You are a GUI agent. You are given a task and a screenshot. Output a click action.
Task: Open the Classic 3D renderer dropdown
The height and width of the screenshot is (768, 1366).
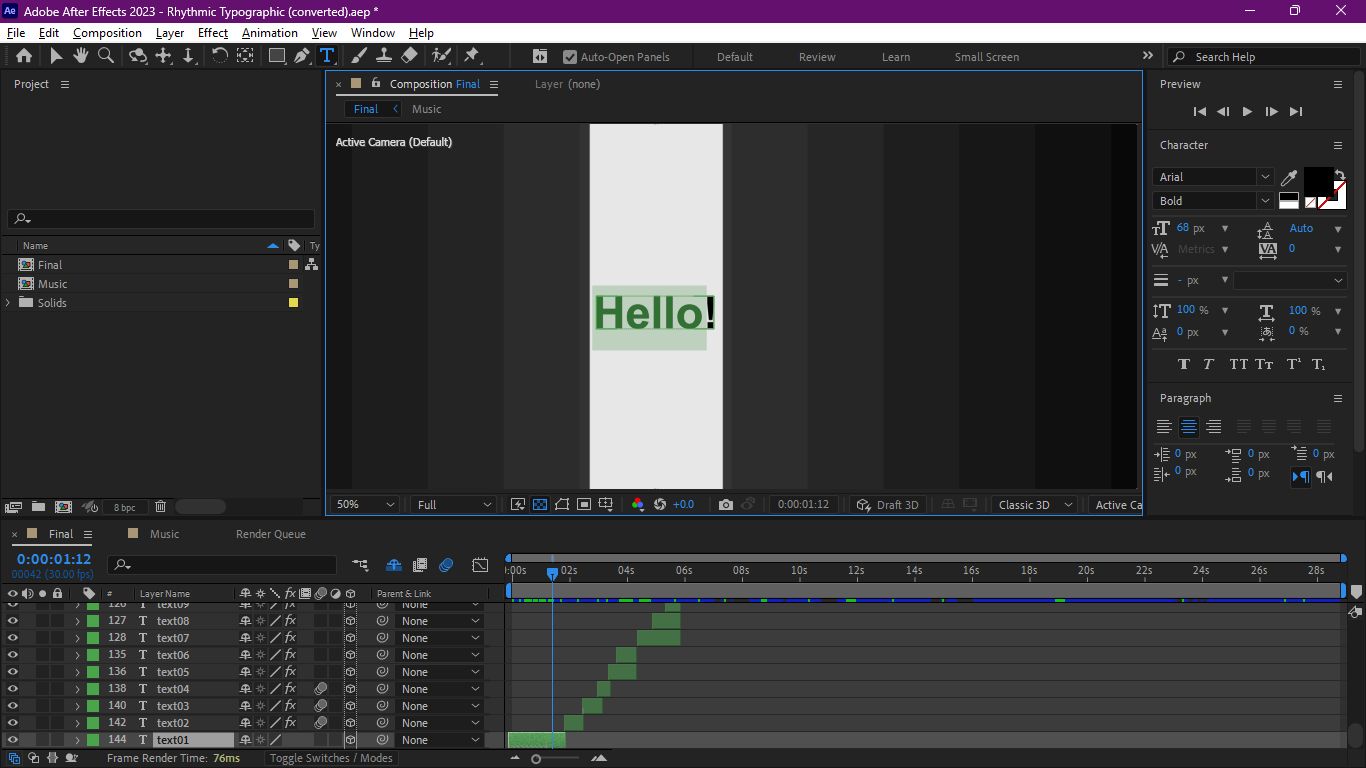1034,505
